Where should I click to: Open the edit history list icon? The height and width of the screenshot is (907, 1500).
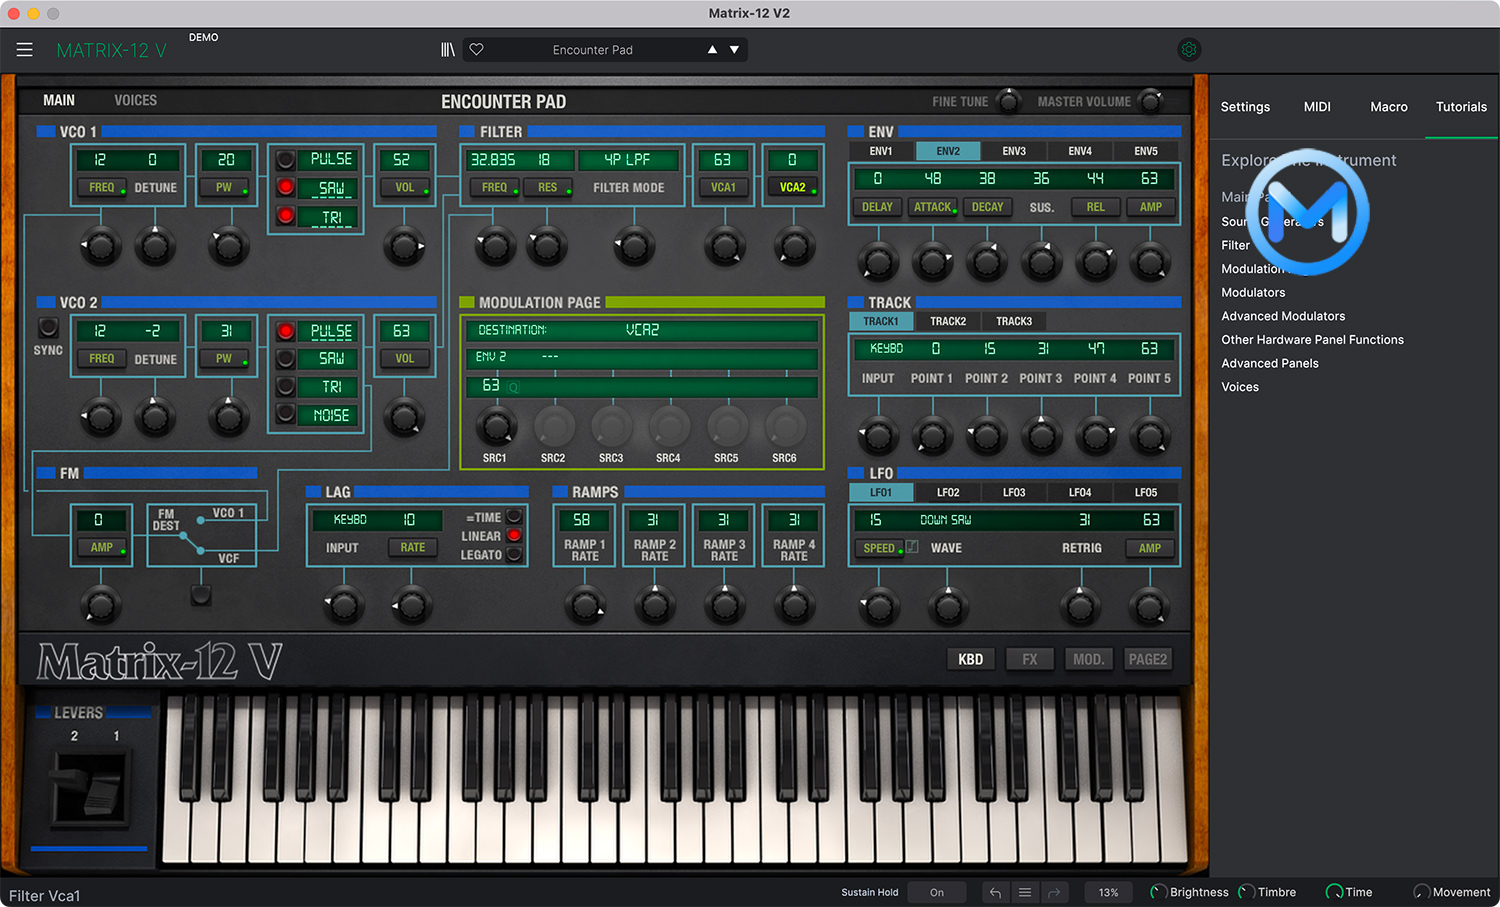click(1025, 893)
